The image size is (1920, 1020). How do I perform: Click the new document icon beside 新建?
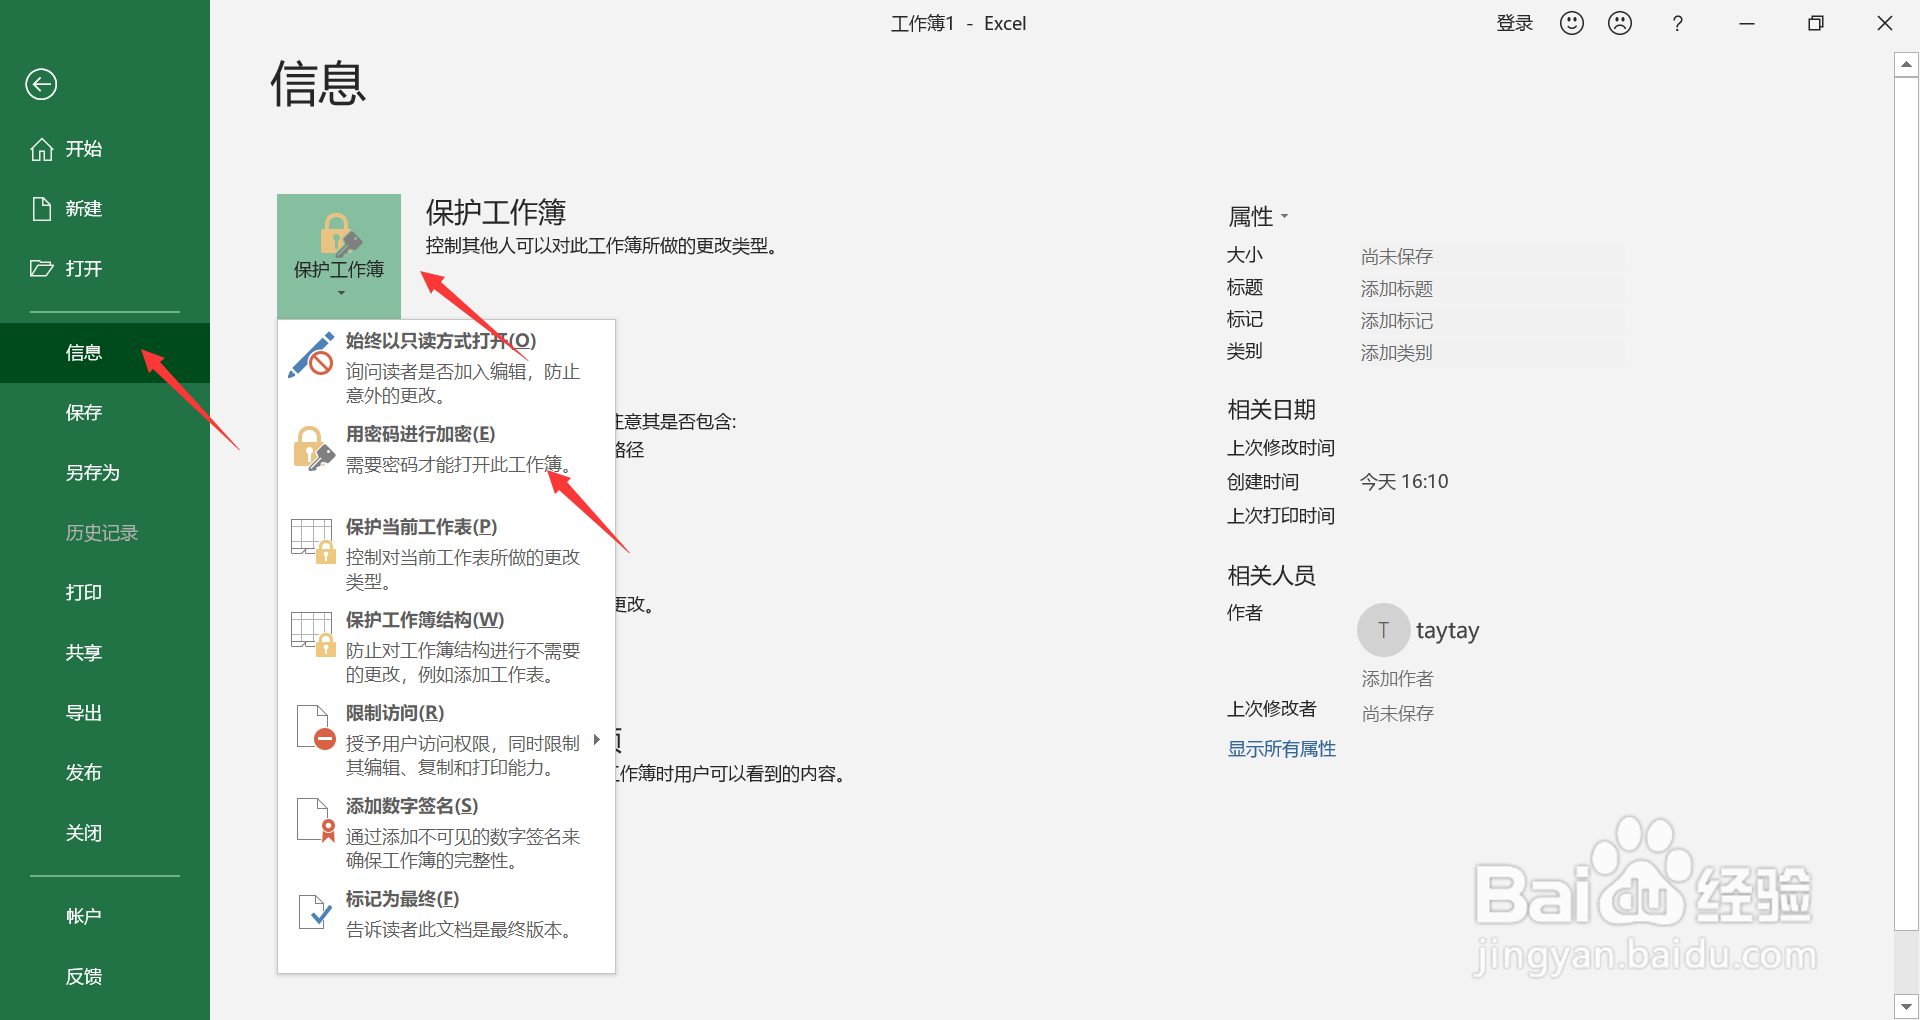pyautogui.click(x=42, y=208)
